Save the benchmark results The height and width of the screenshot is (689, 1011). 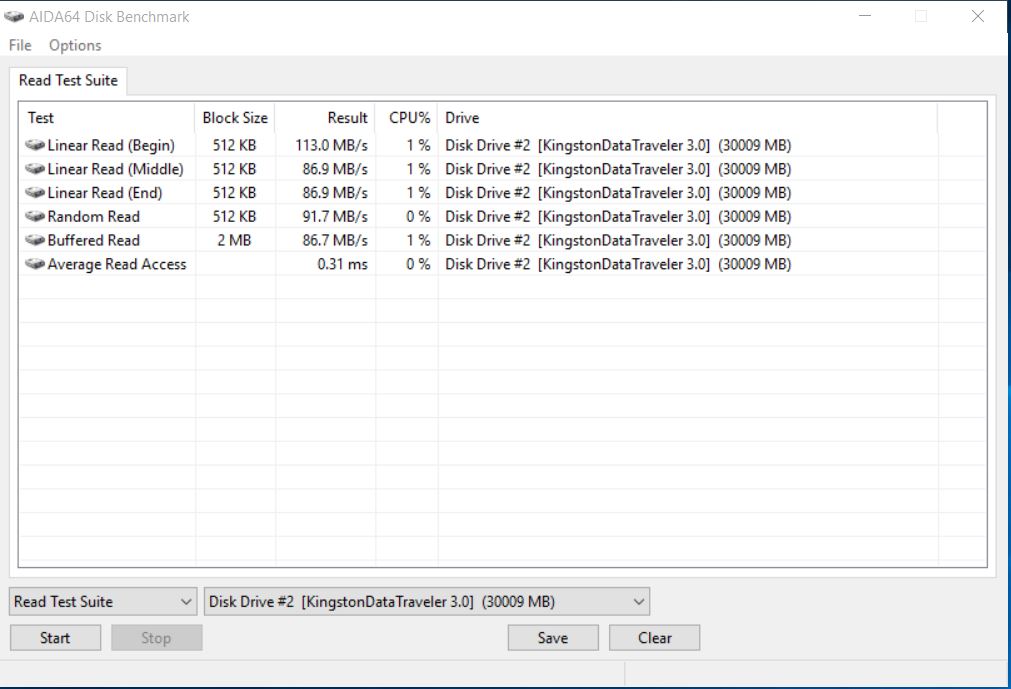553,638
